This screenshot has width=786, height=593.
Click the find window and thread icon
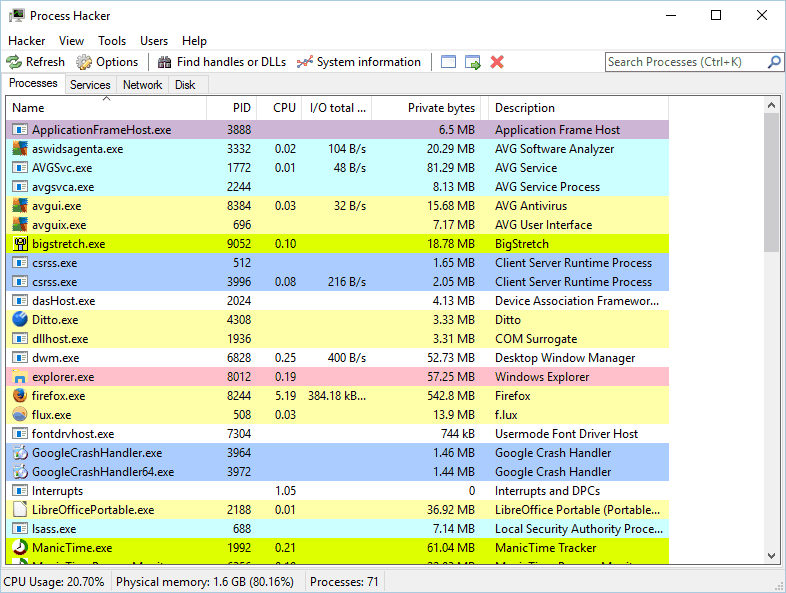click(472, 62)
